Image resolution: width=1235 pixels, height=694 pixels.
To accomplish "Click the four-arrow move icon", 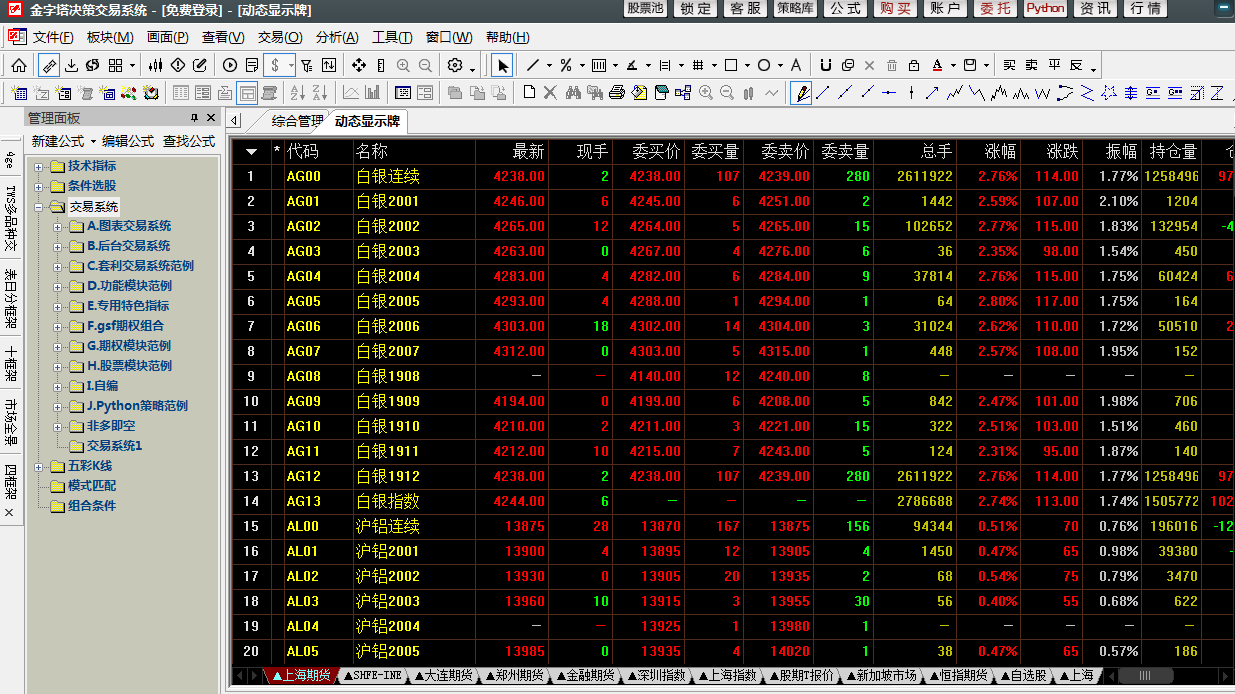I will click(x=358, y=65).
